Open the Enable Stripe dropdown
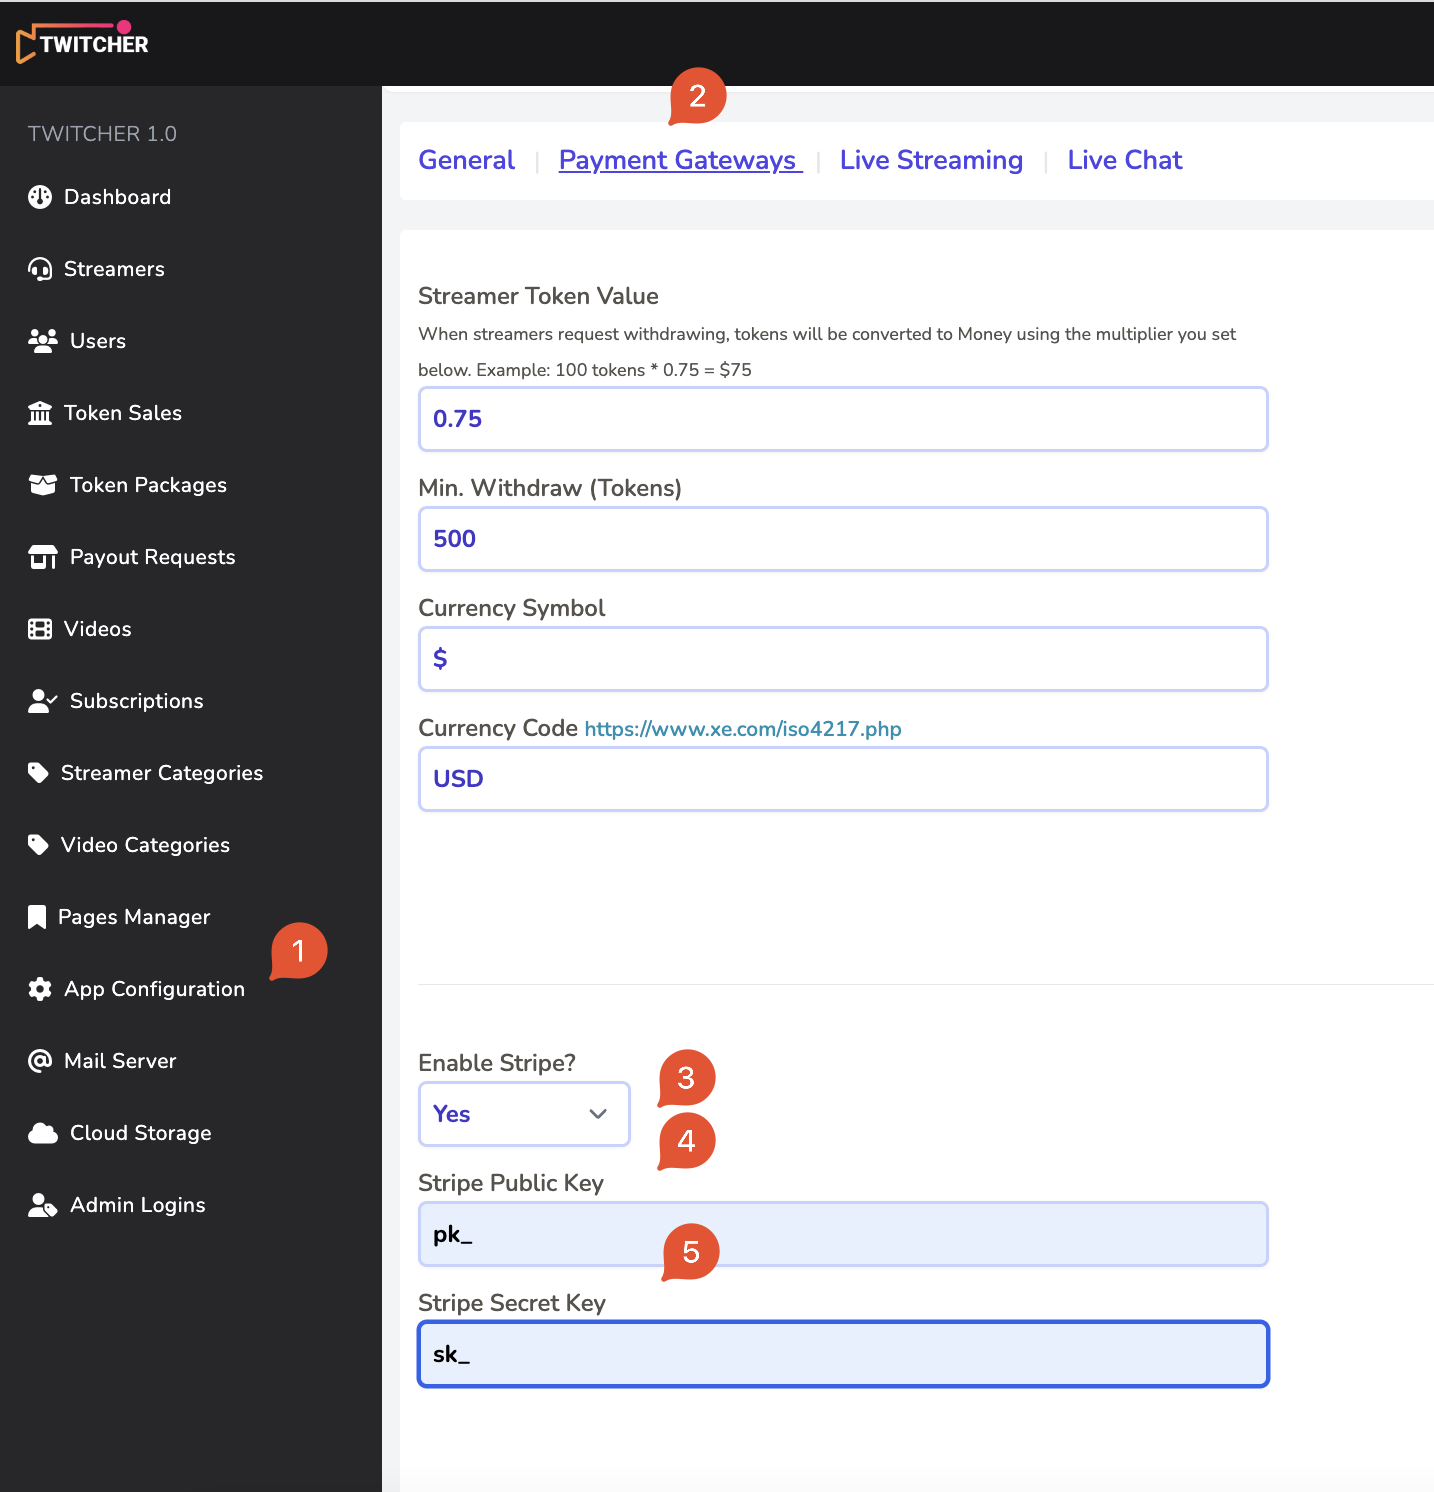Image resolution: width=1434 pixels, height=1492 pixels. (524, 1114)
